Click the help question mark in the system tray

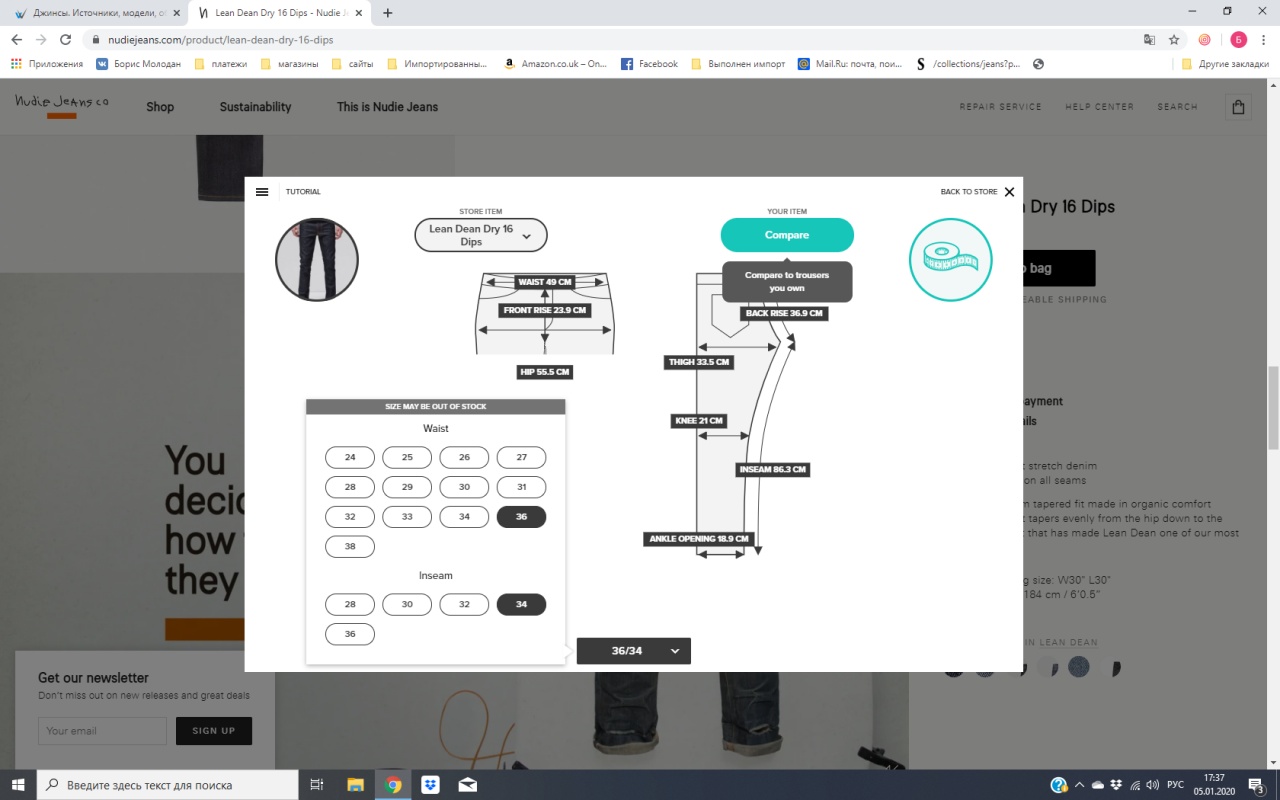[x=1058, y=785]
